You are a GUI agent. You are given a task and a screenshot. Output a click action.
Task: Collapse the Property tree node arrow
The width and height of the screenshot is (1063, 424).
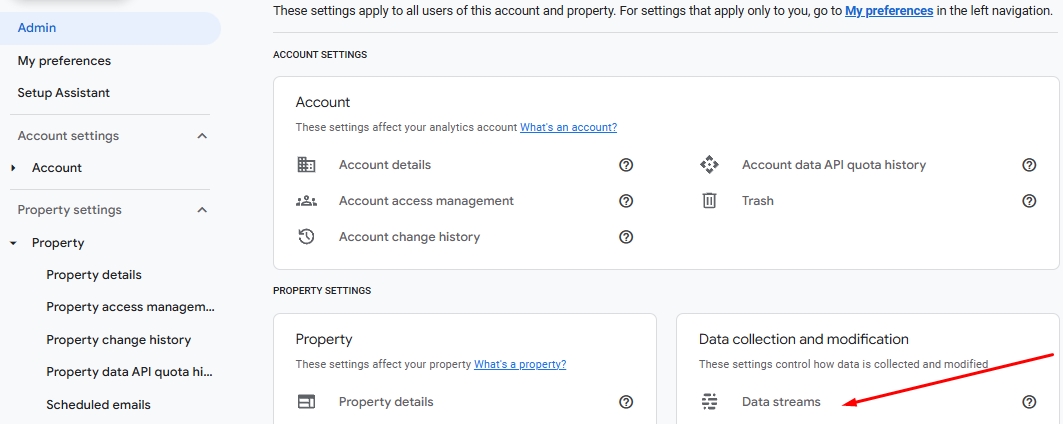point(14,243)
